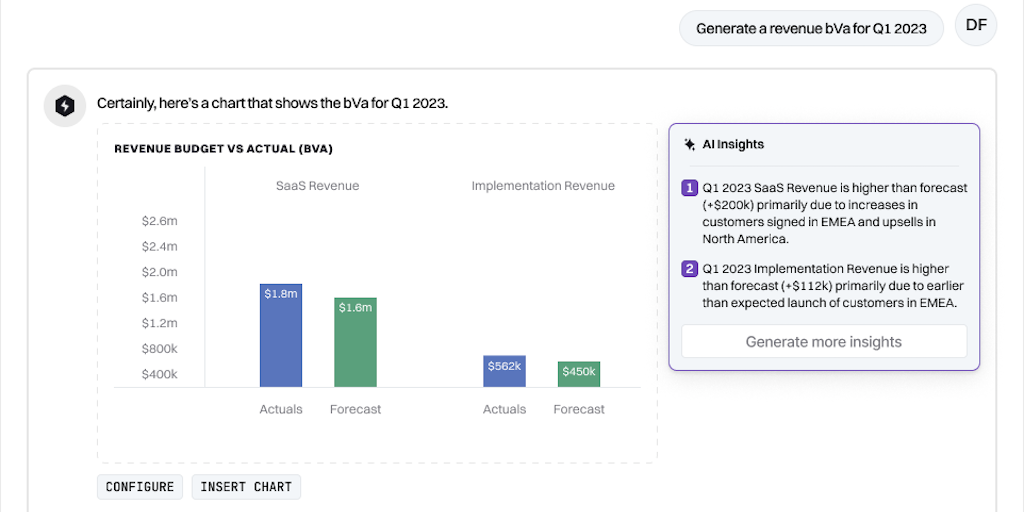Select the SaaS Revenue chart heading
Screen dimensions: 1024x512
click(x=317, y=186)
